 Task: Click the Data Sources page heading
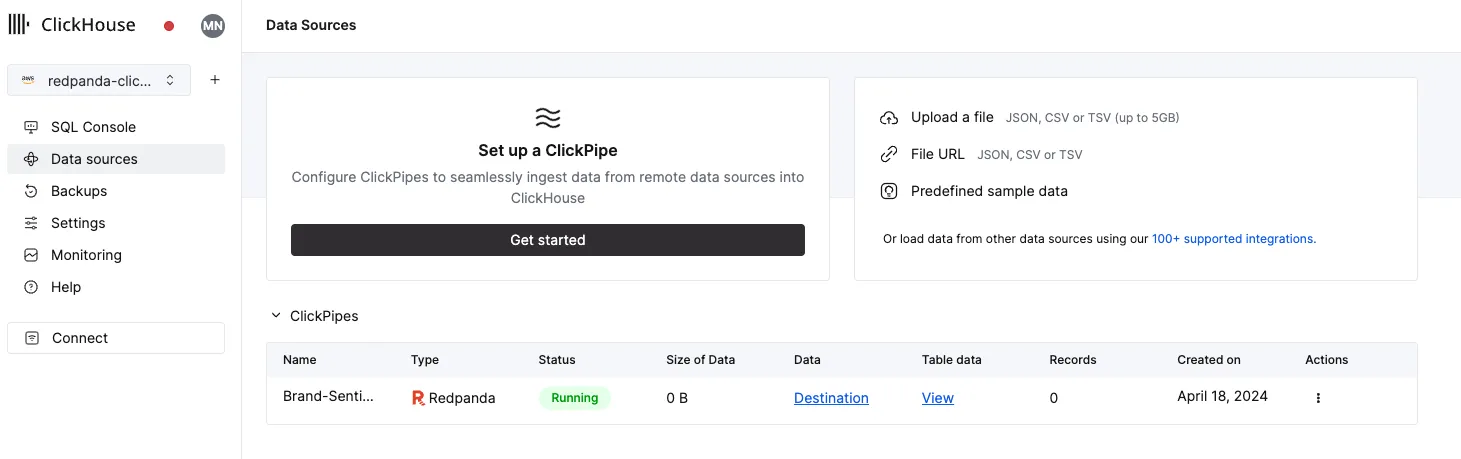tap(311, 25)
